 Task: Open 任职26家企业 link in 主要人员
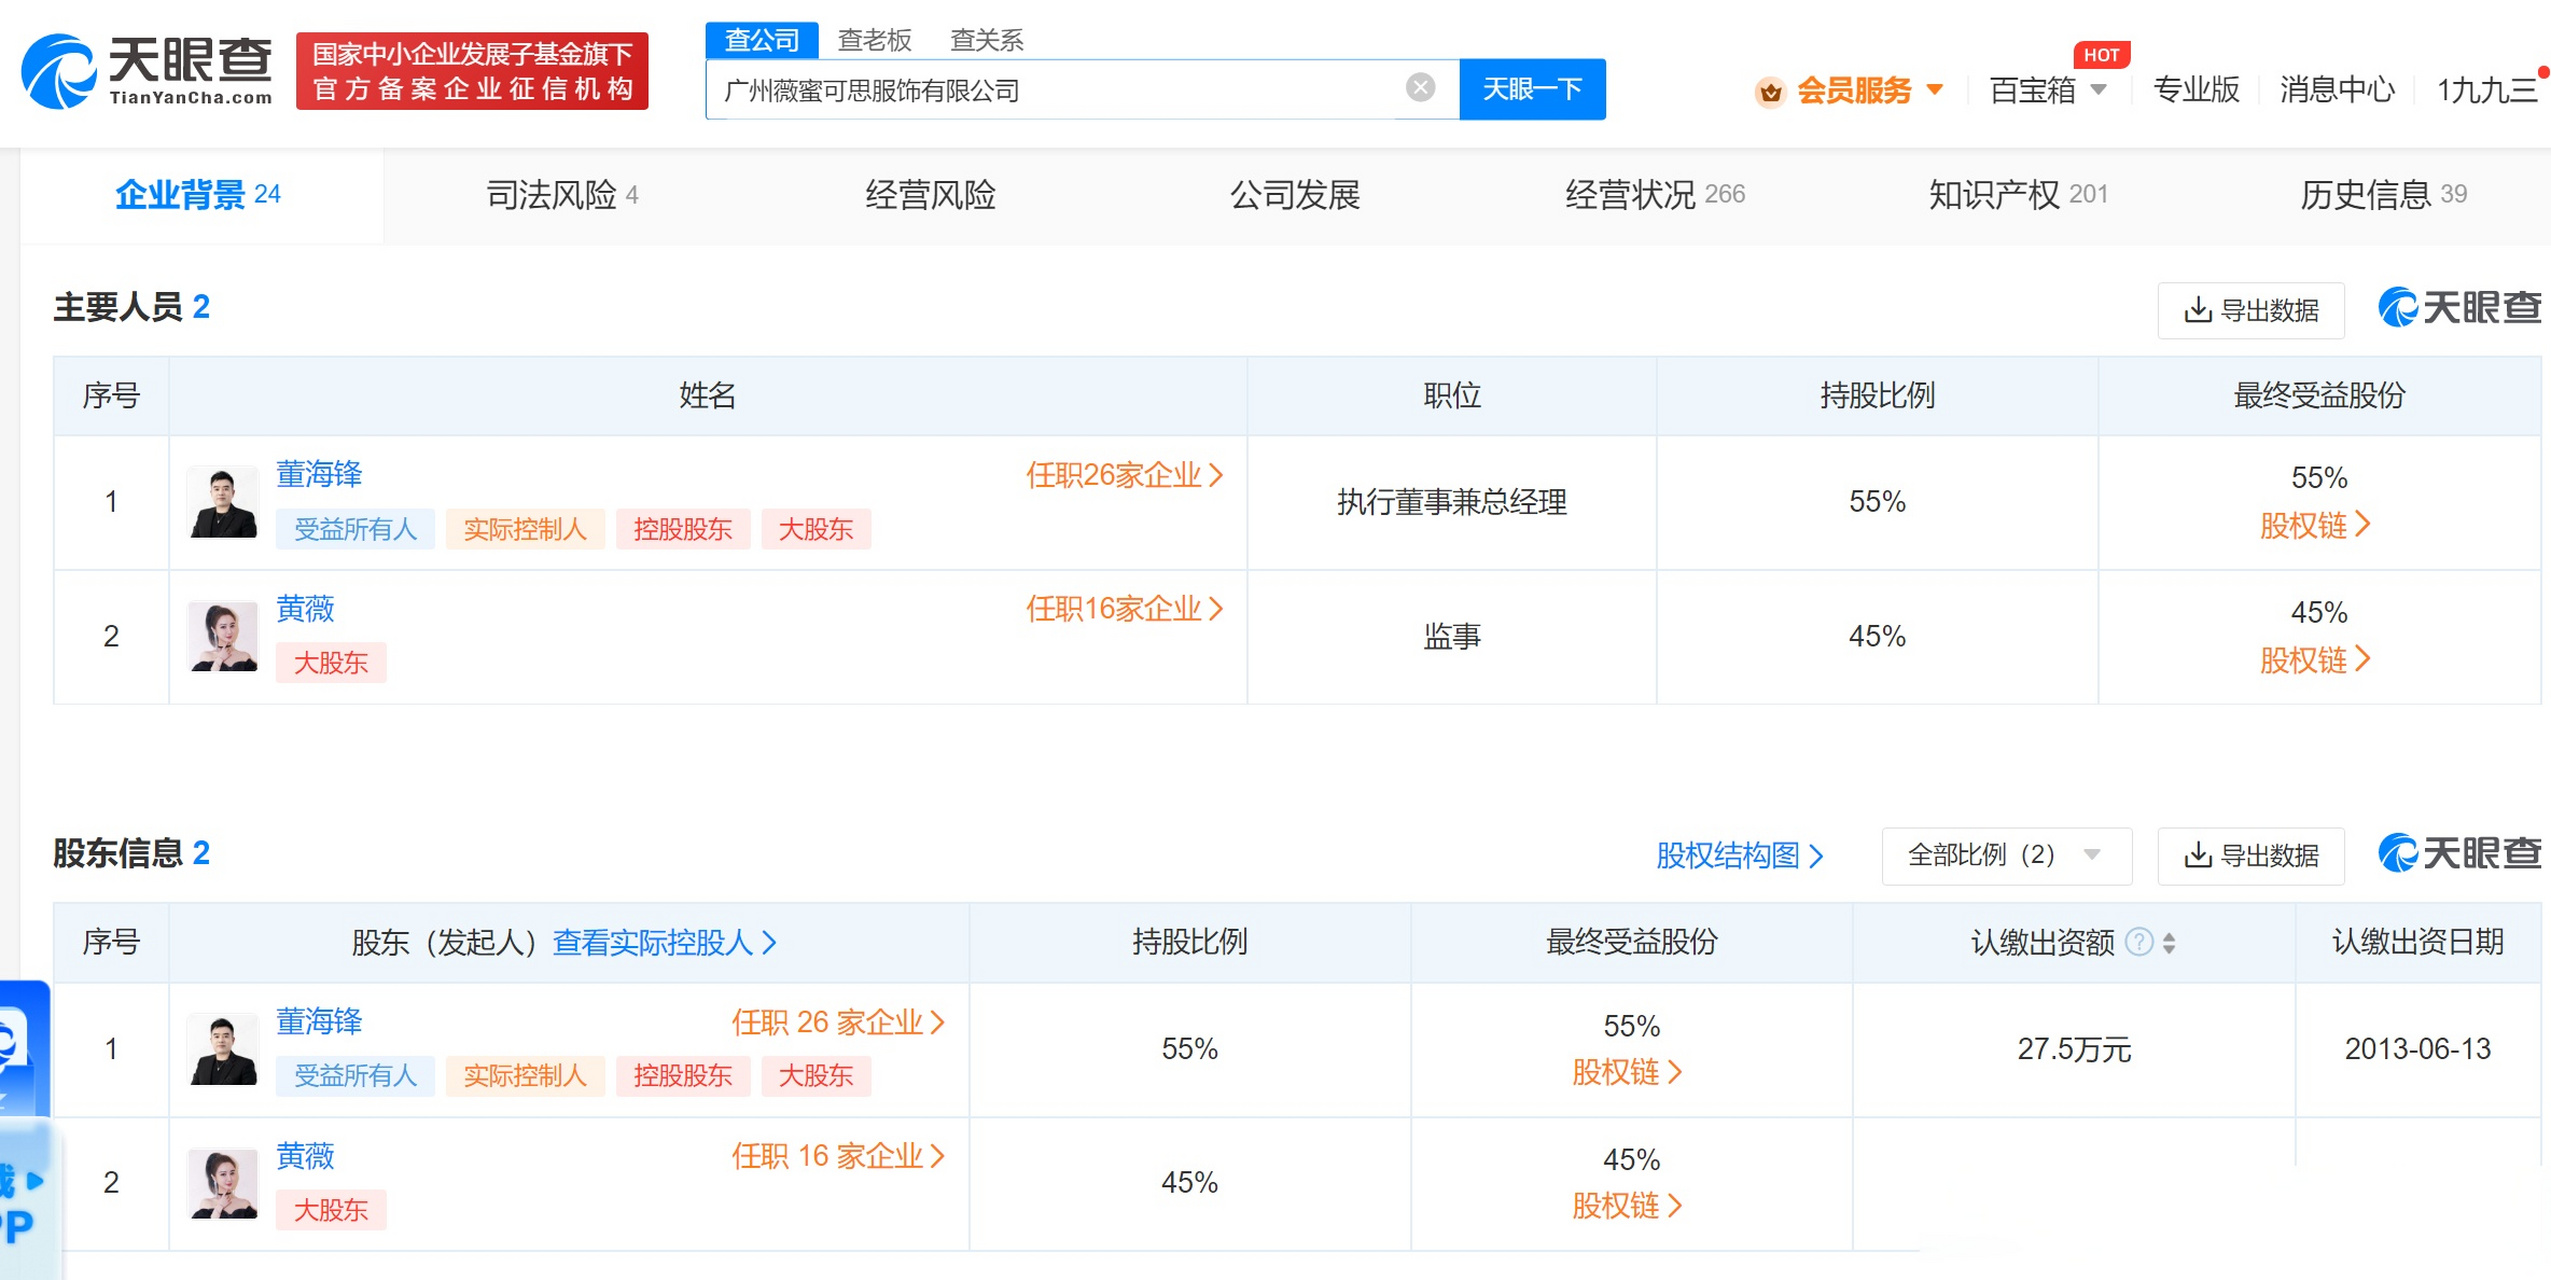click(1124, 475)
